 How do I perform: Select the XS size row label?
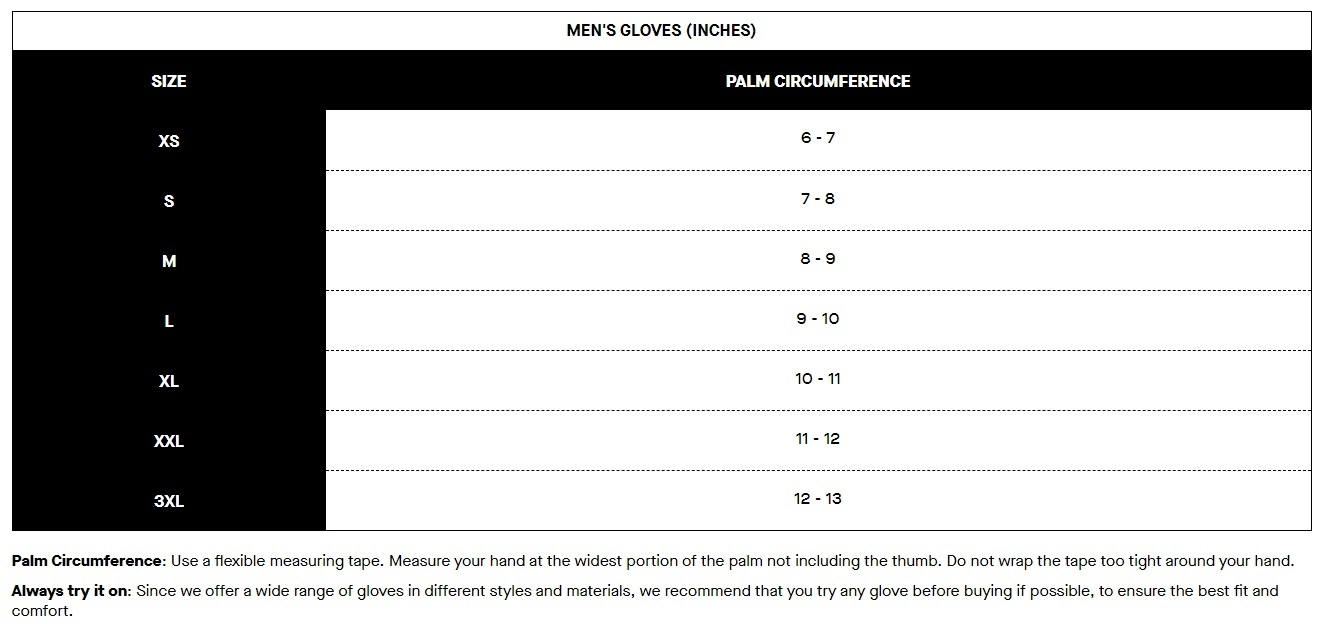pyautogui.click(x=168, y=141)
